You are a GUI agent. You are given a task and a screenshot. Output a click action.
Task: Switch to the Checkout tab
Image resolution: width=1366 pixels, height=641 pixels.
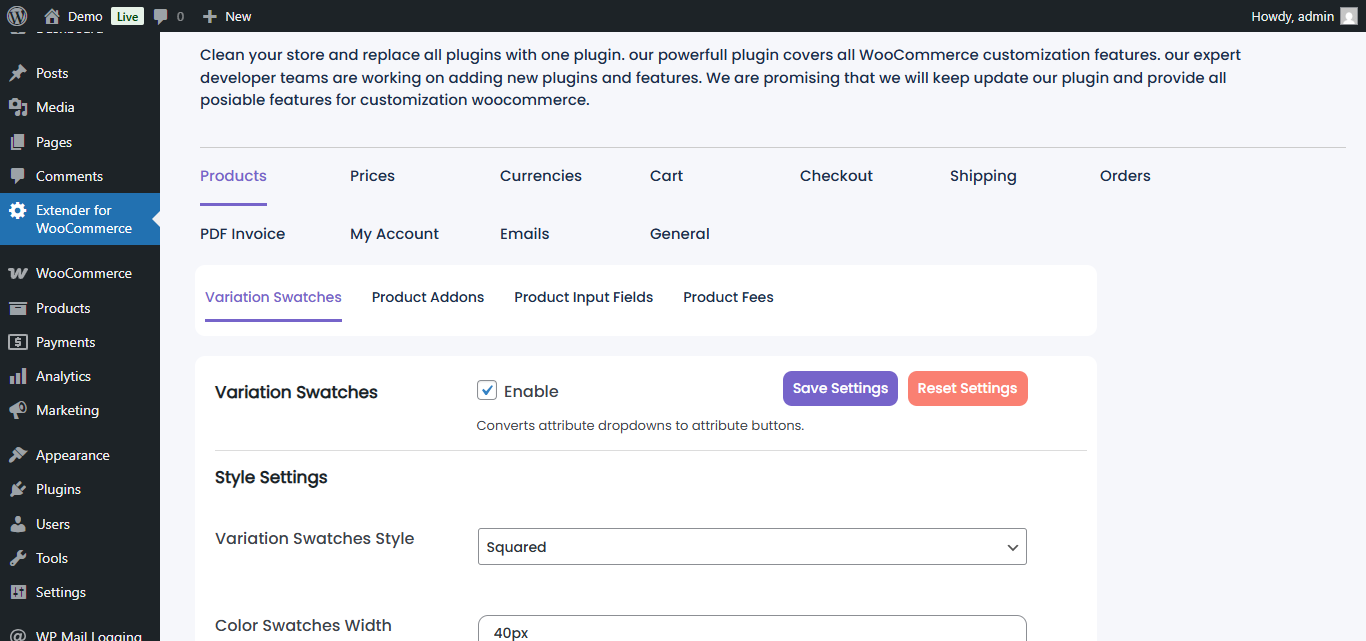836,176
